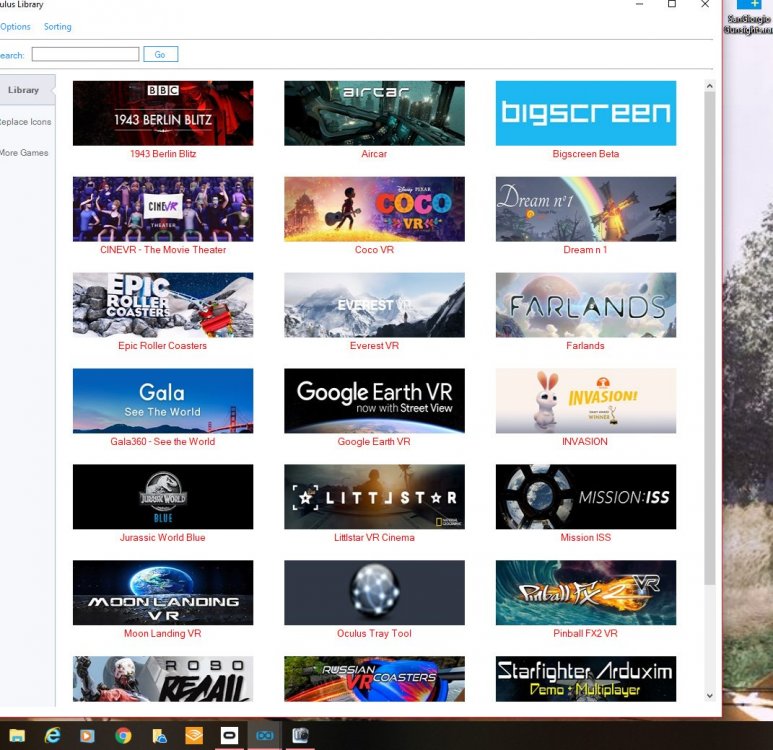
Task: Open the Sorting menu
Action: click(x=57, y=27)
